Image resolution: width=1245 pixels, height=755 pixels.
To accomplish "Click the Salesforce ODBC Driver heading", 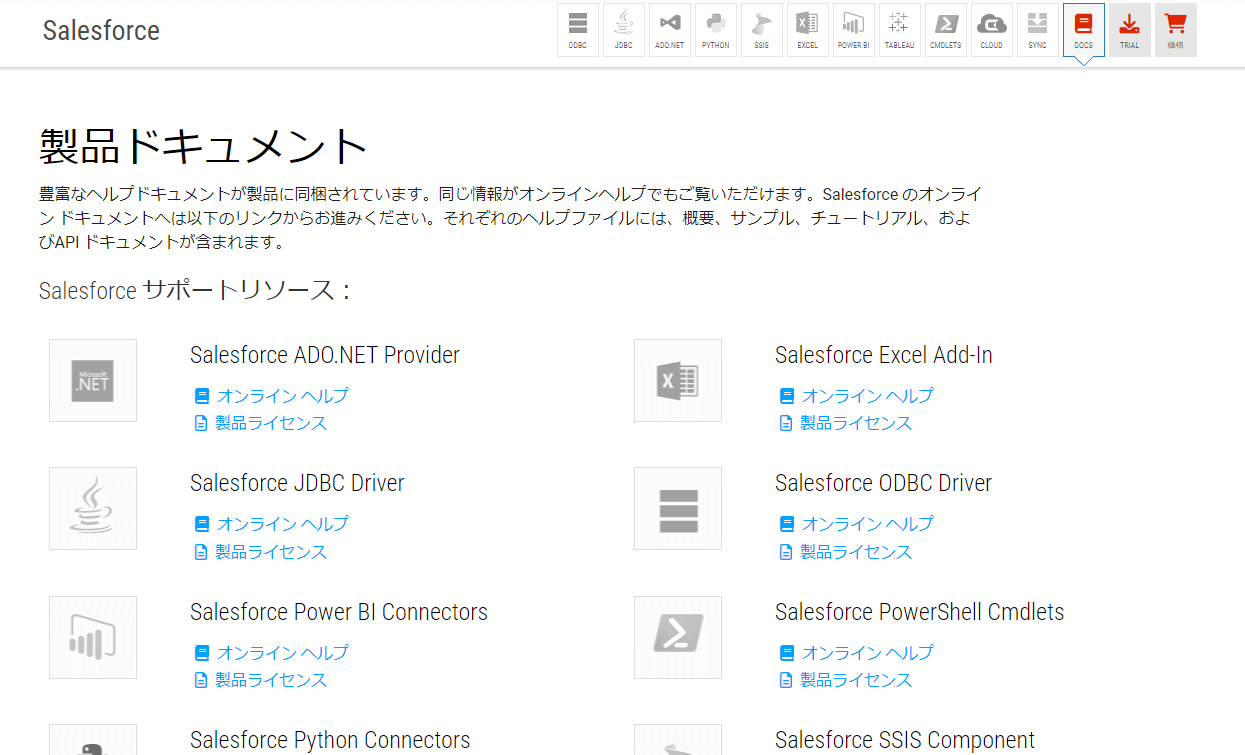I will click(883, 483).
